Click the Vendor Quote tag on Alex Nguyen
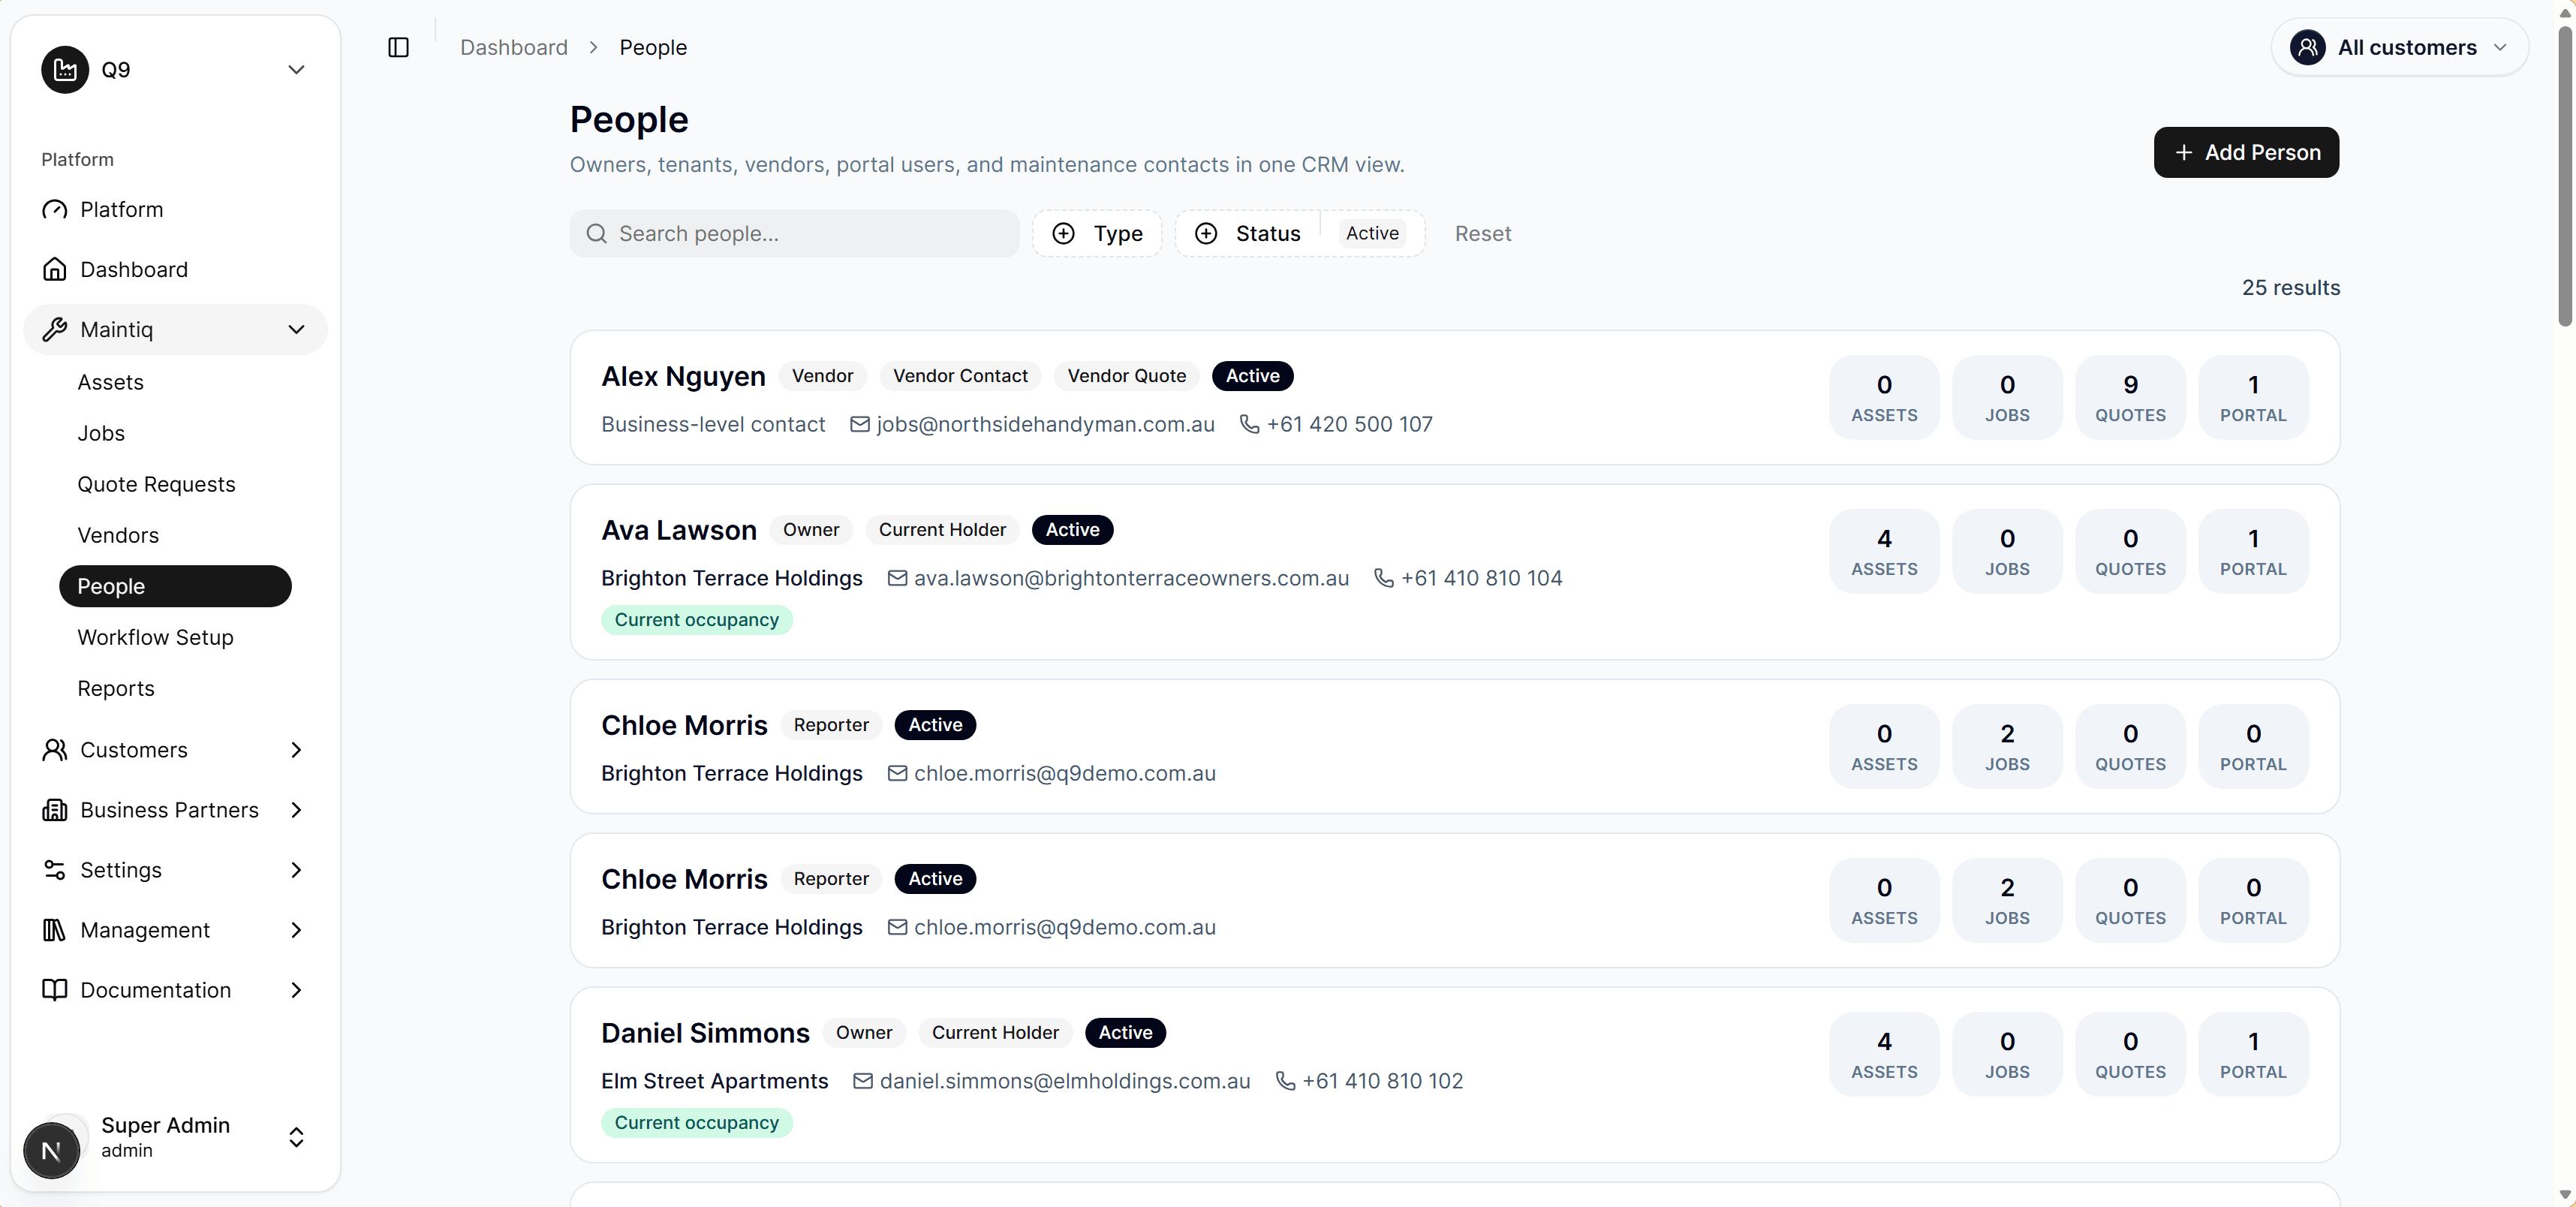Image resolution: width=2576 pixels, height=1207 pixels. [x=1126, y=375]
